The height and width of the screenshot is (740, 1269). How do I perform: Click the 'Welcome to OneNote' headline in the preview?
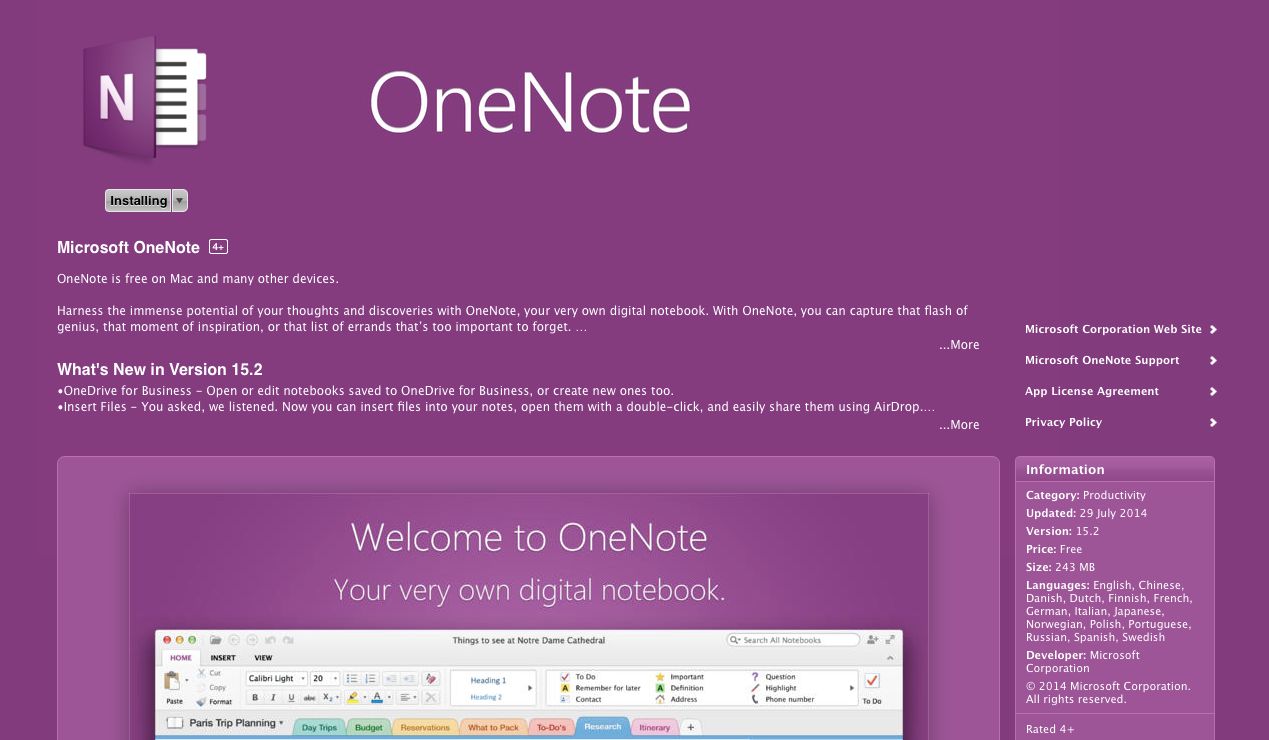click(x=529, y=538)
